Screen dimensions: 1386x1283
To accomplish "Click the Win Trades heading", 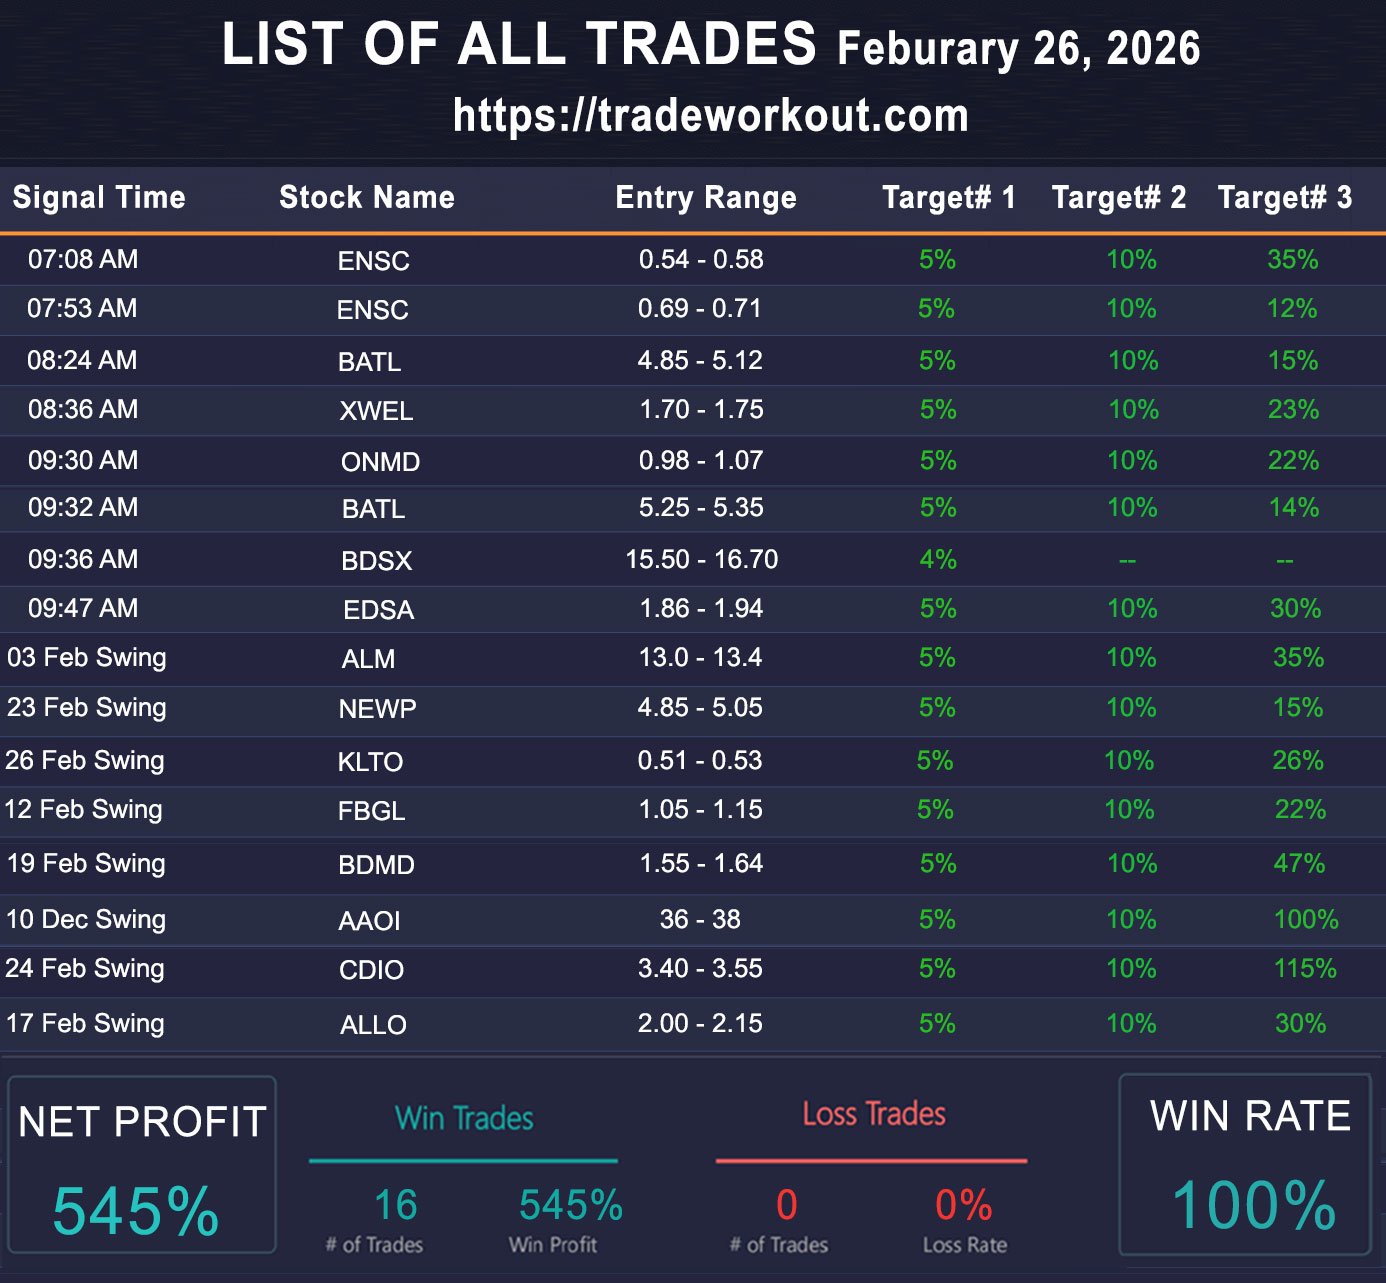I will (464, 1118).
